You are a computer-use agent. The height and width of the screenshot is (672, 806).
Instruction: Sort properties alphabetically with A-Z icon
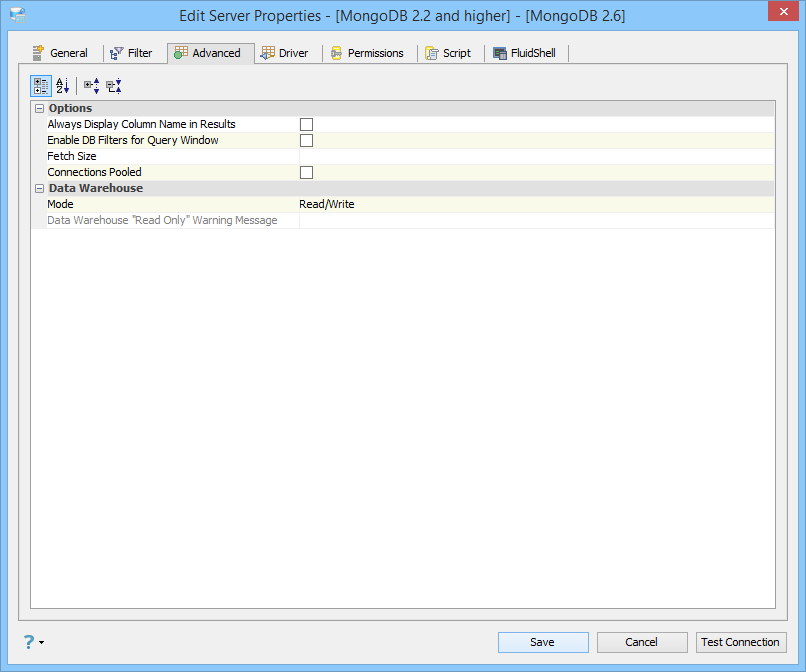[62, 86]
